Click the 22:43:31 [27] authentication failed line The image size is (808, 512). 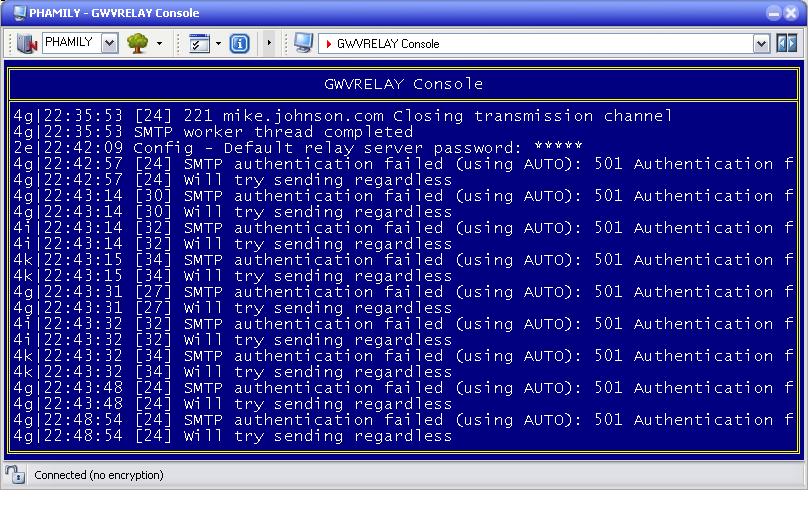403,292
